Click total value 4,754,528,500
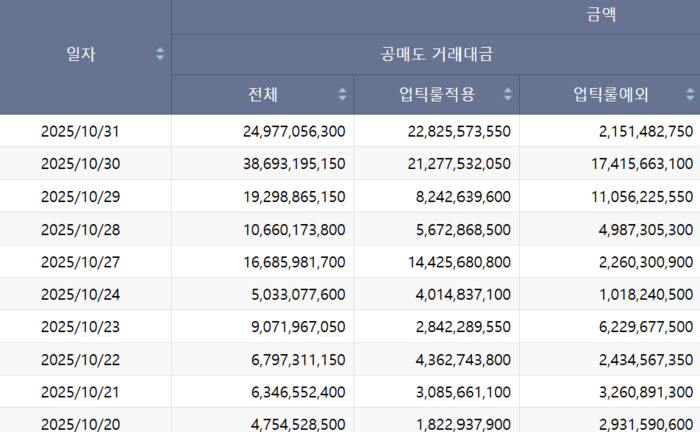700x432 pixels. pyautogui.click(x=298, y=424)
